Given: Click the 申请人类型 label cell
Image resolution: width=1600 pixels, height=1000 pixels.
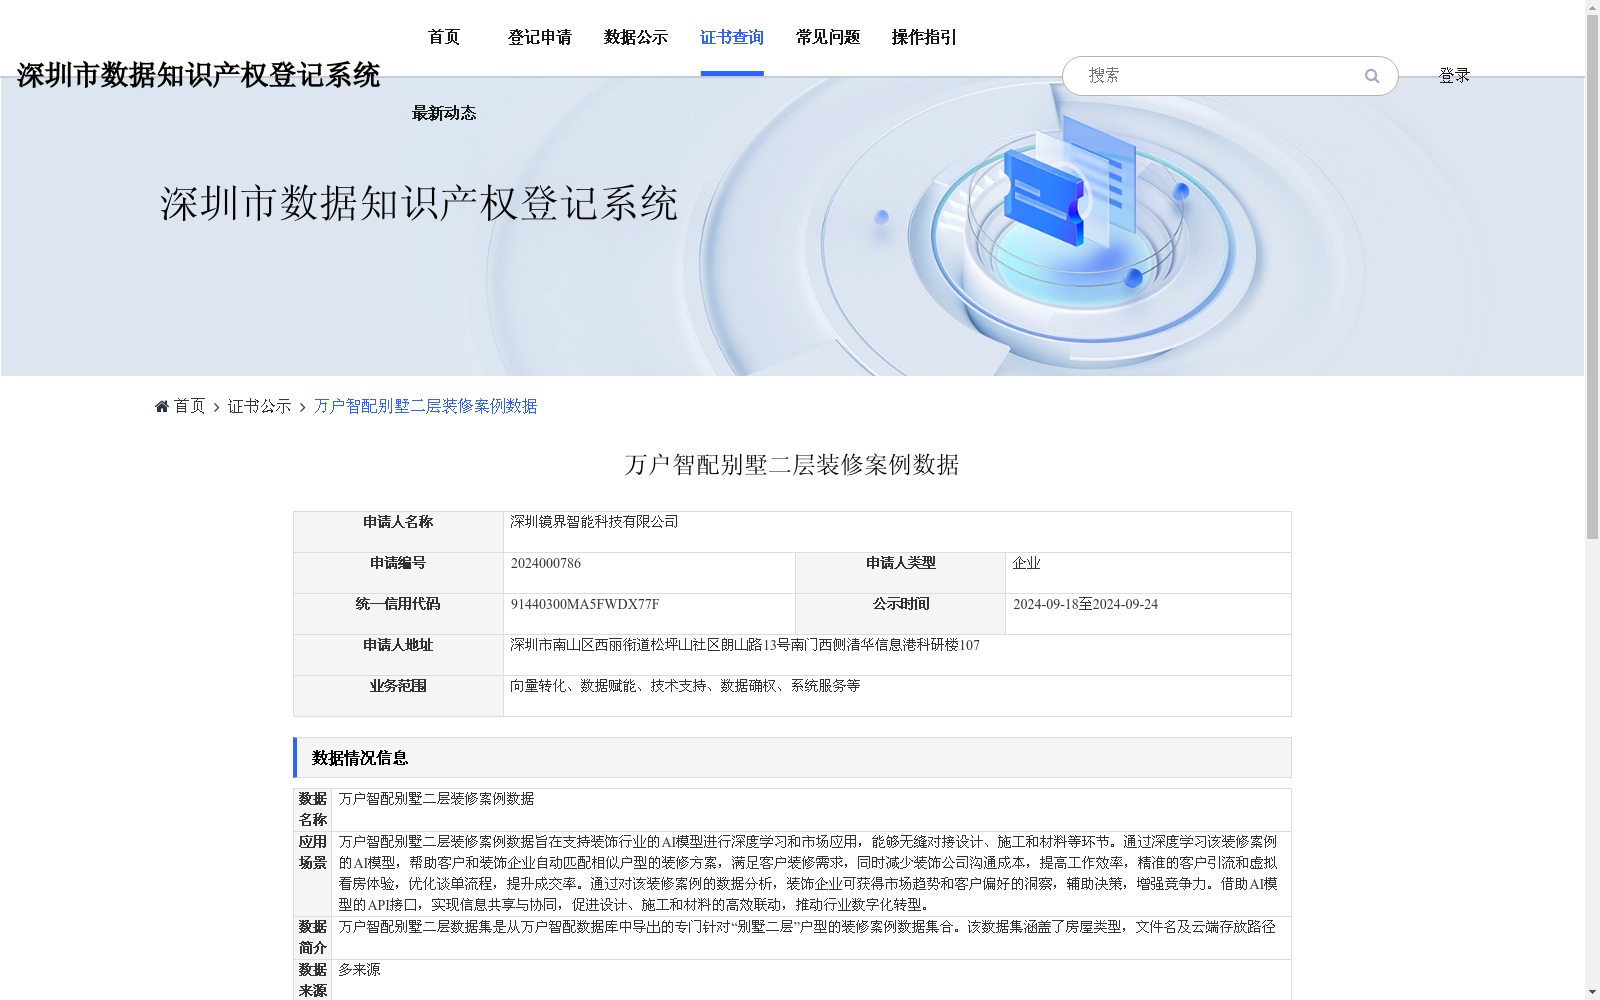Looking at the screenshot, I should [900, 573].
